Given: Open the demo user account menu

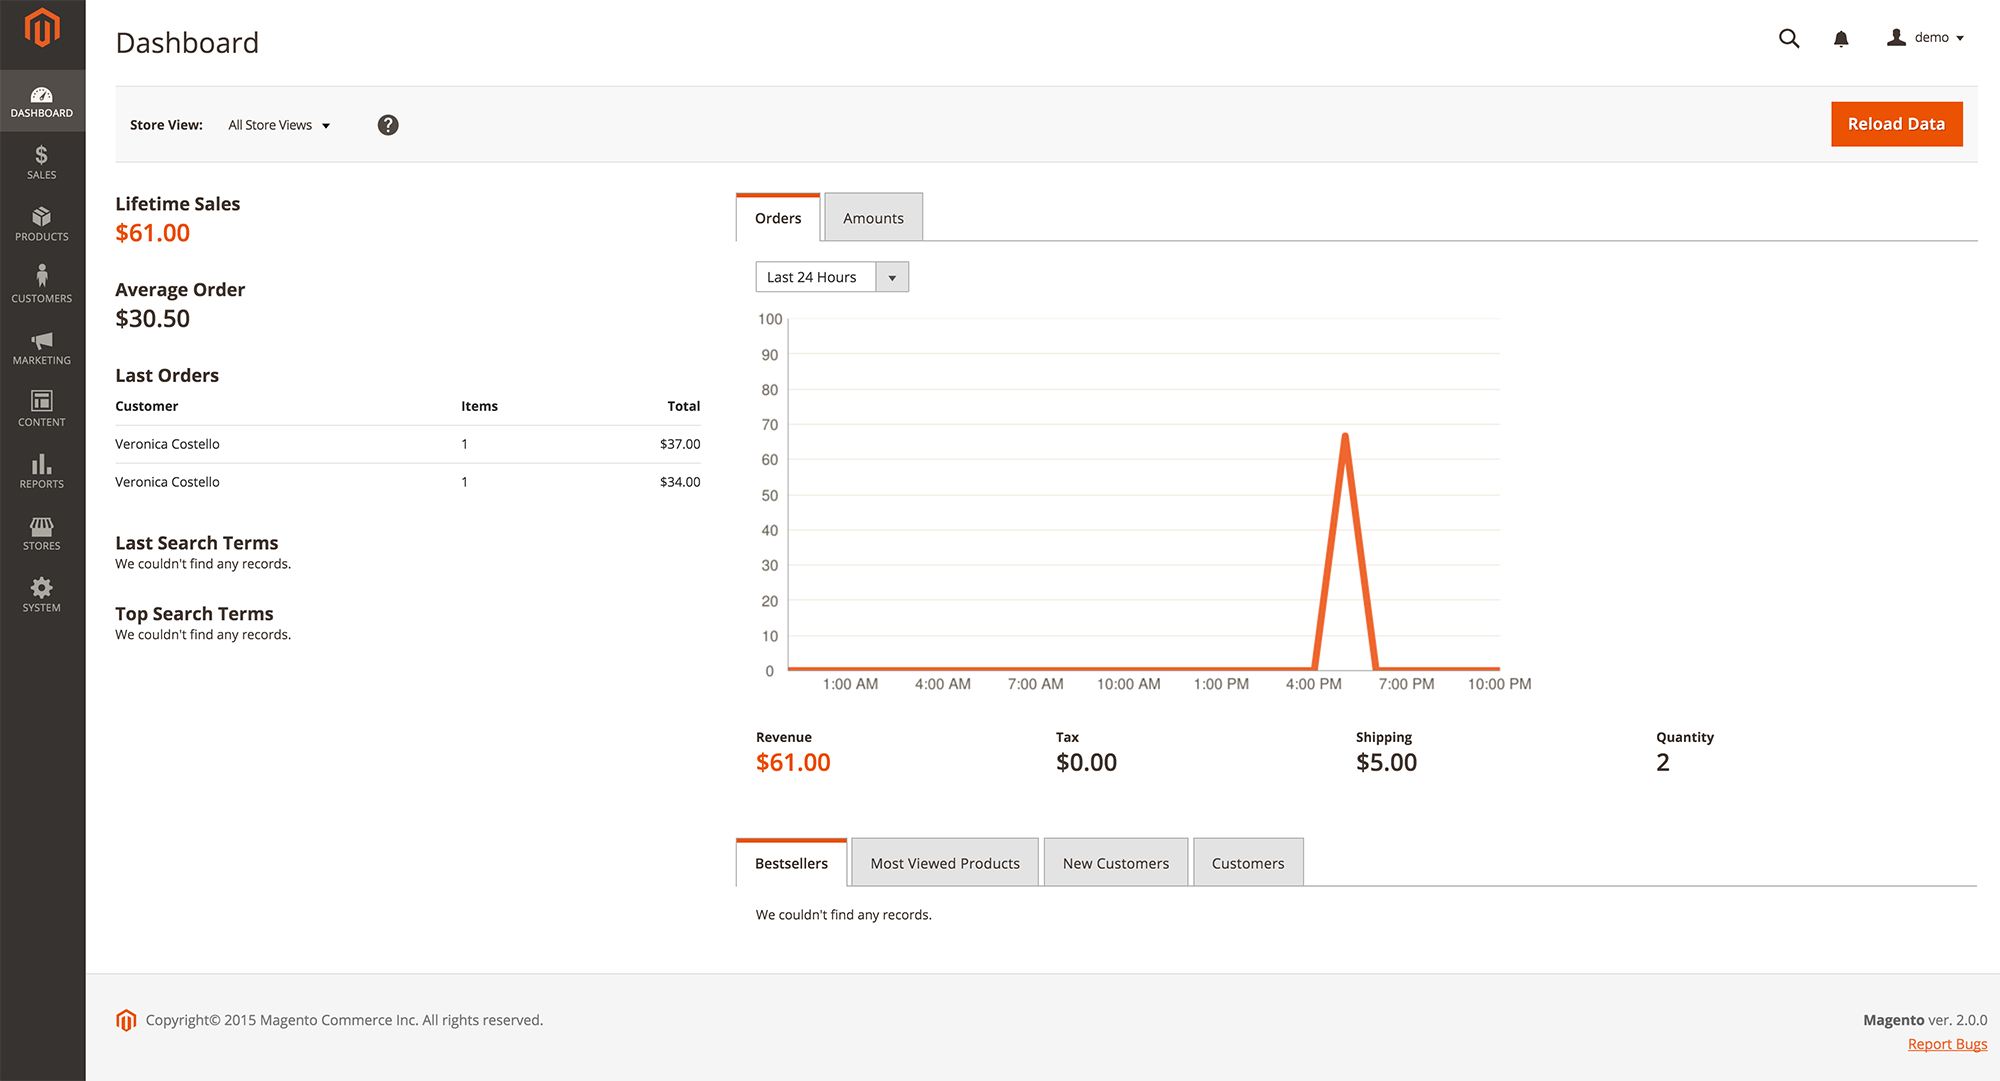Looking at the screenshot, I should (x=1923, y=37).
